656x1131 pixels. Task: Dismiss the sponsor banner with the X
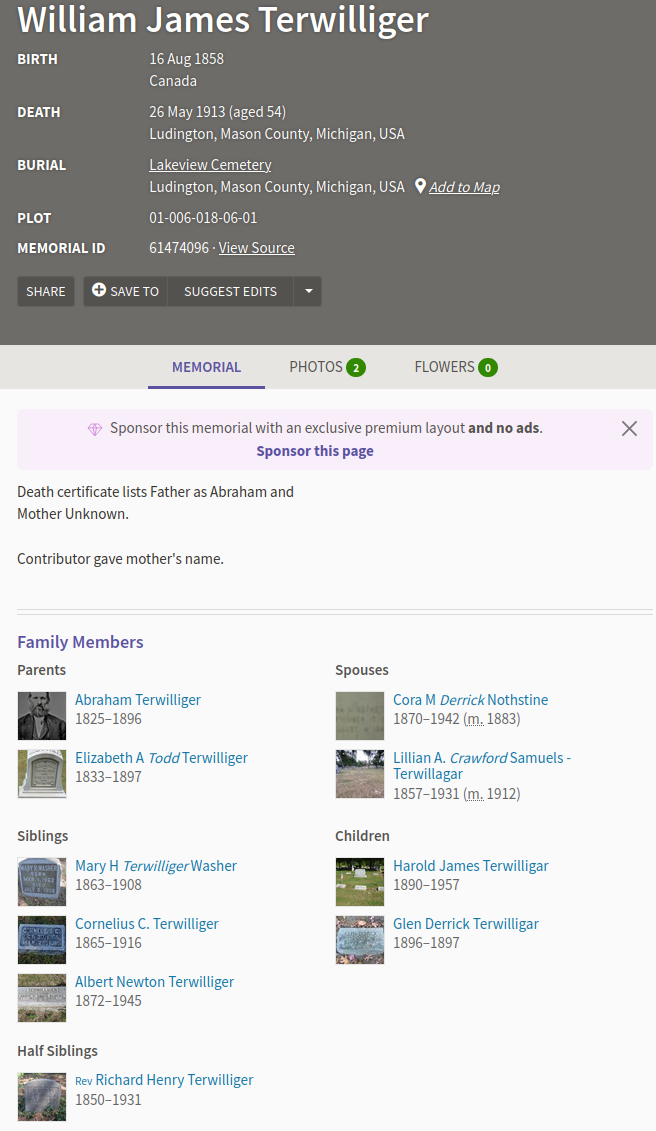[x=629, y=428]
